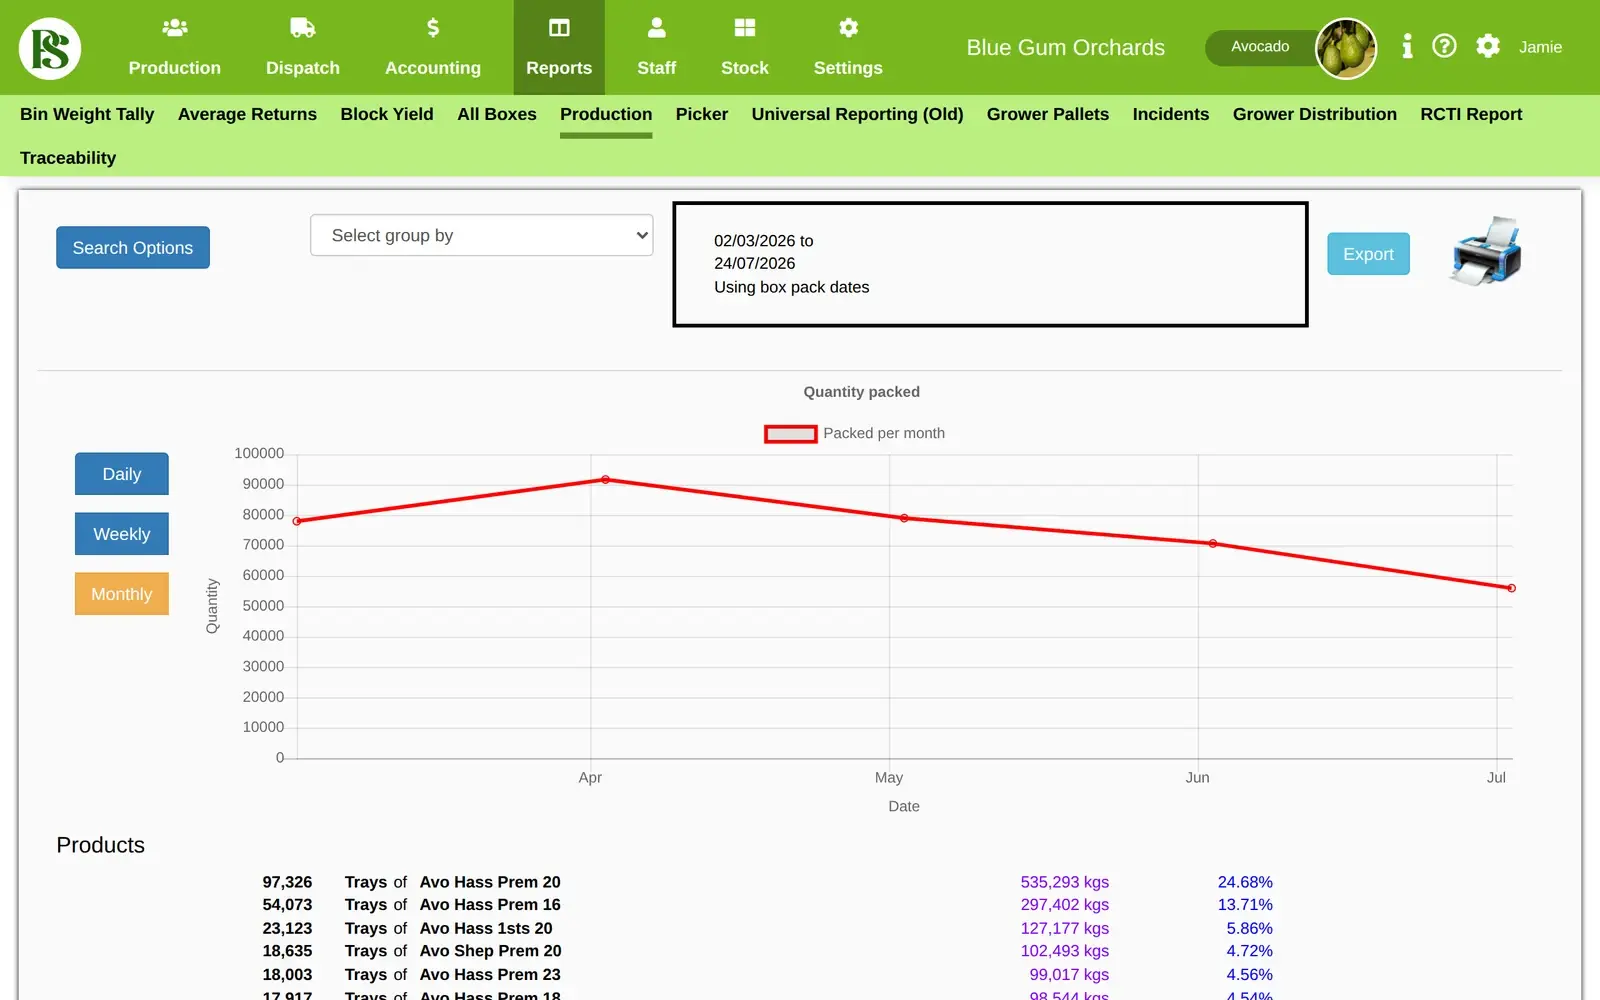The width and height of the screenshot is (1600, 1000).
Task: Open the Traceability report tab
Action: pyautogui.click(x=68, y=158)
